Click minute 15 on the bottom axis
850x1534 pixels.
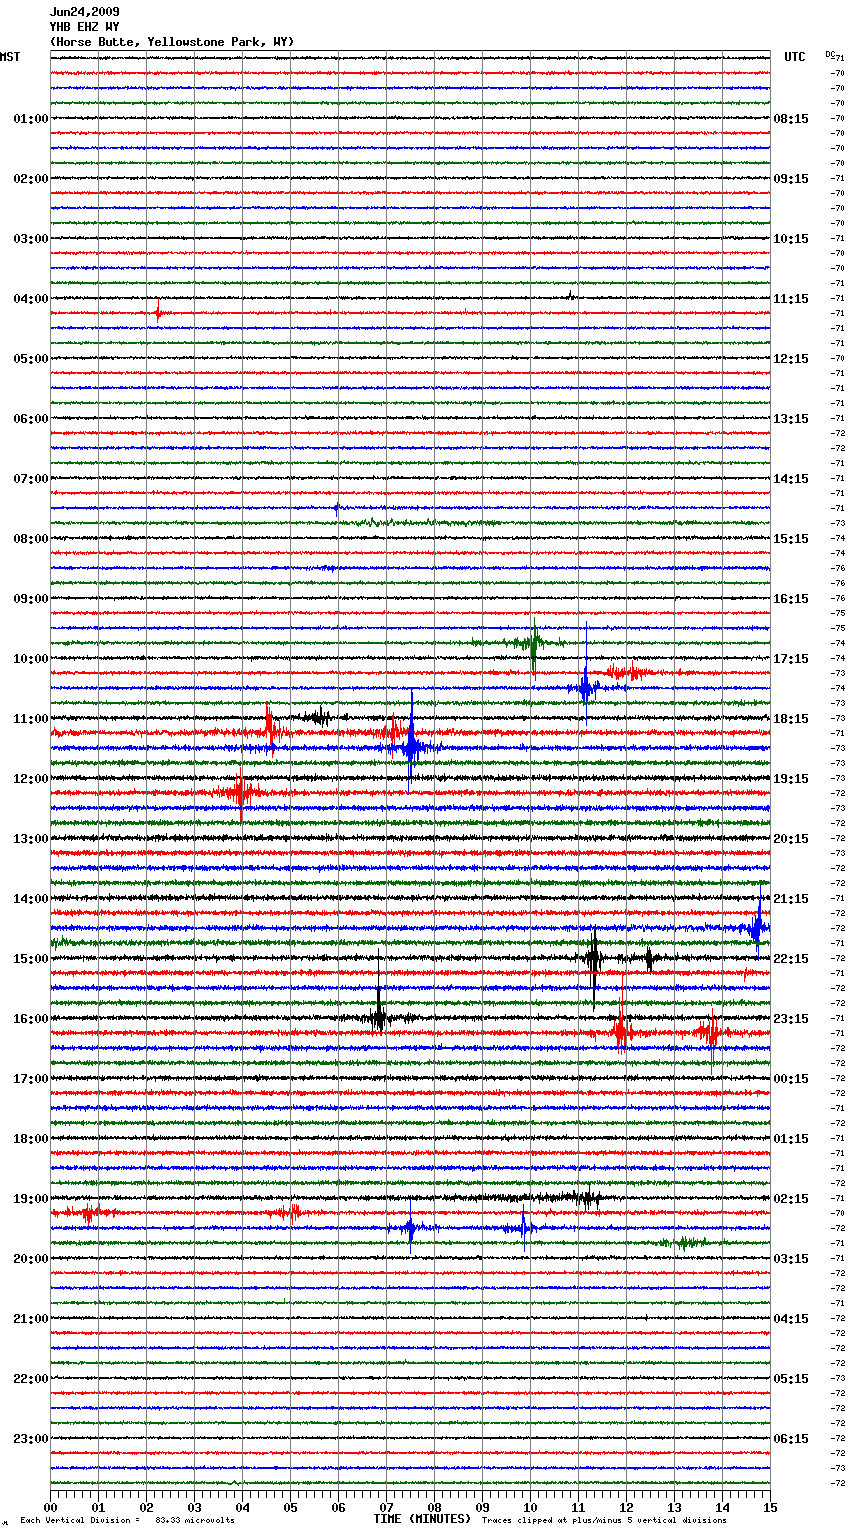point(770,1507)
